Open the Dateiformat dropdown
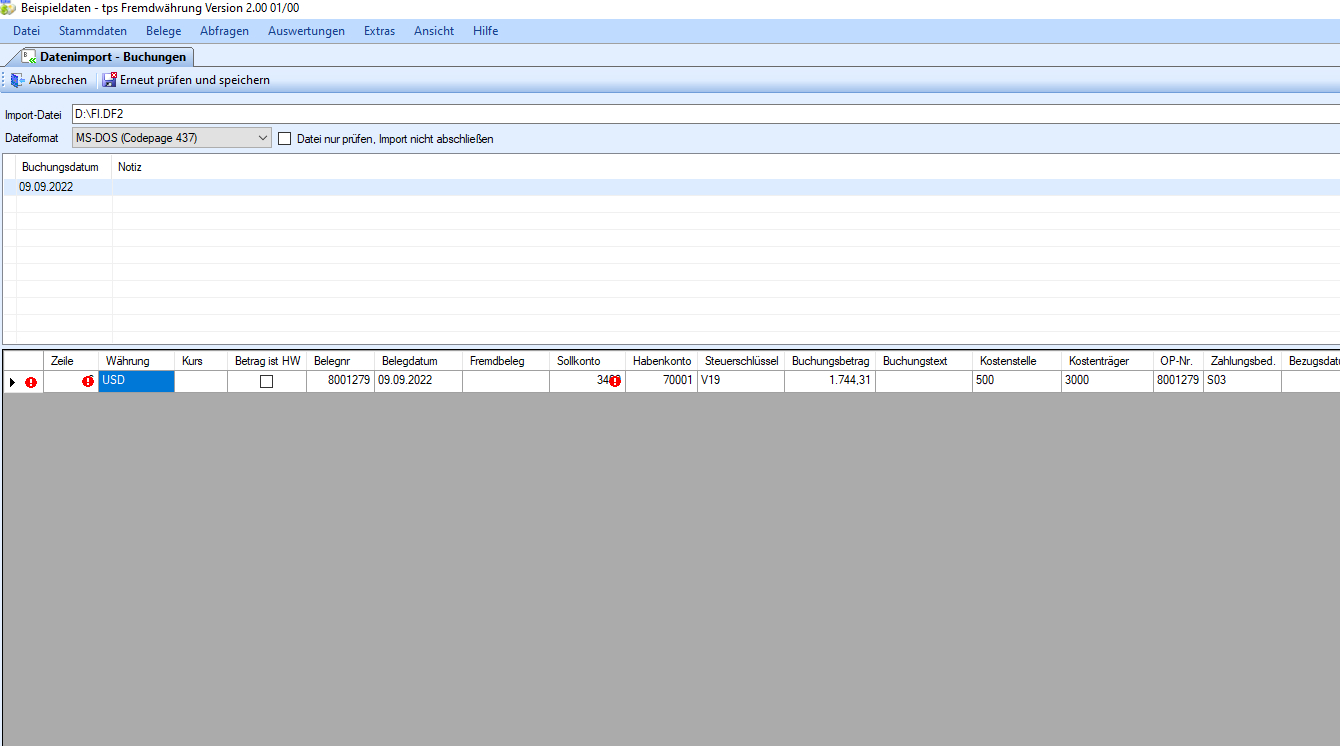 (x=262, y=138)
